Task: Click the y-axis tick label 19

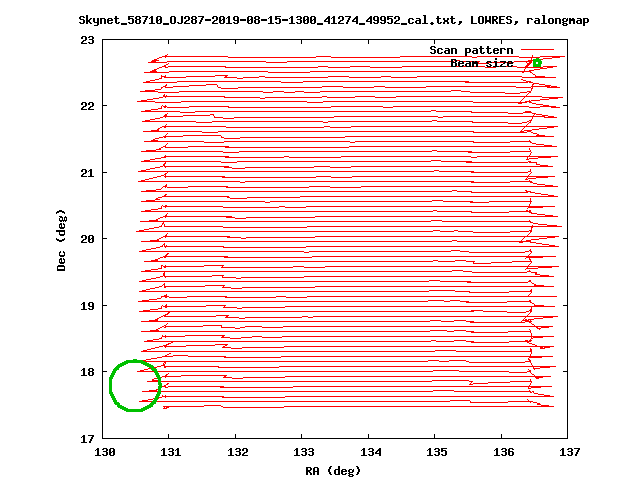Action: pos(87,306)
